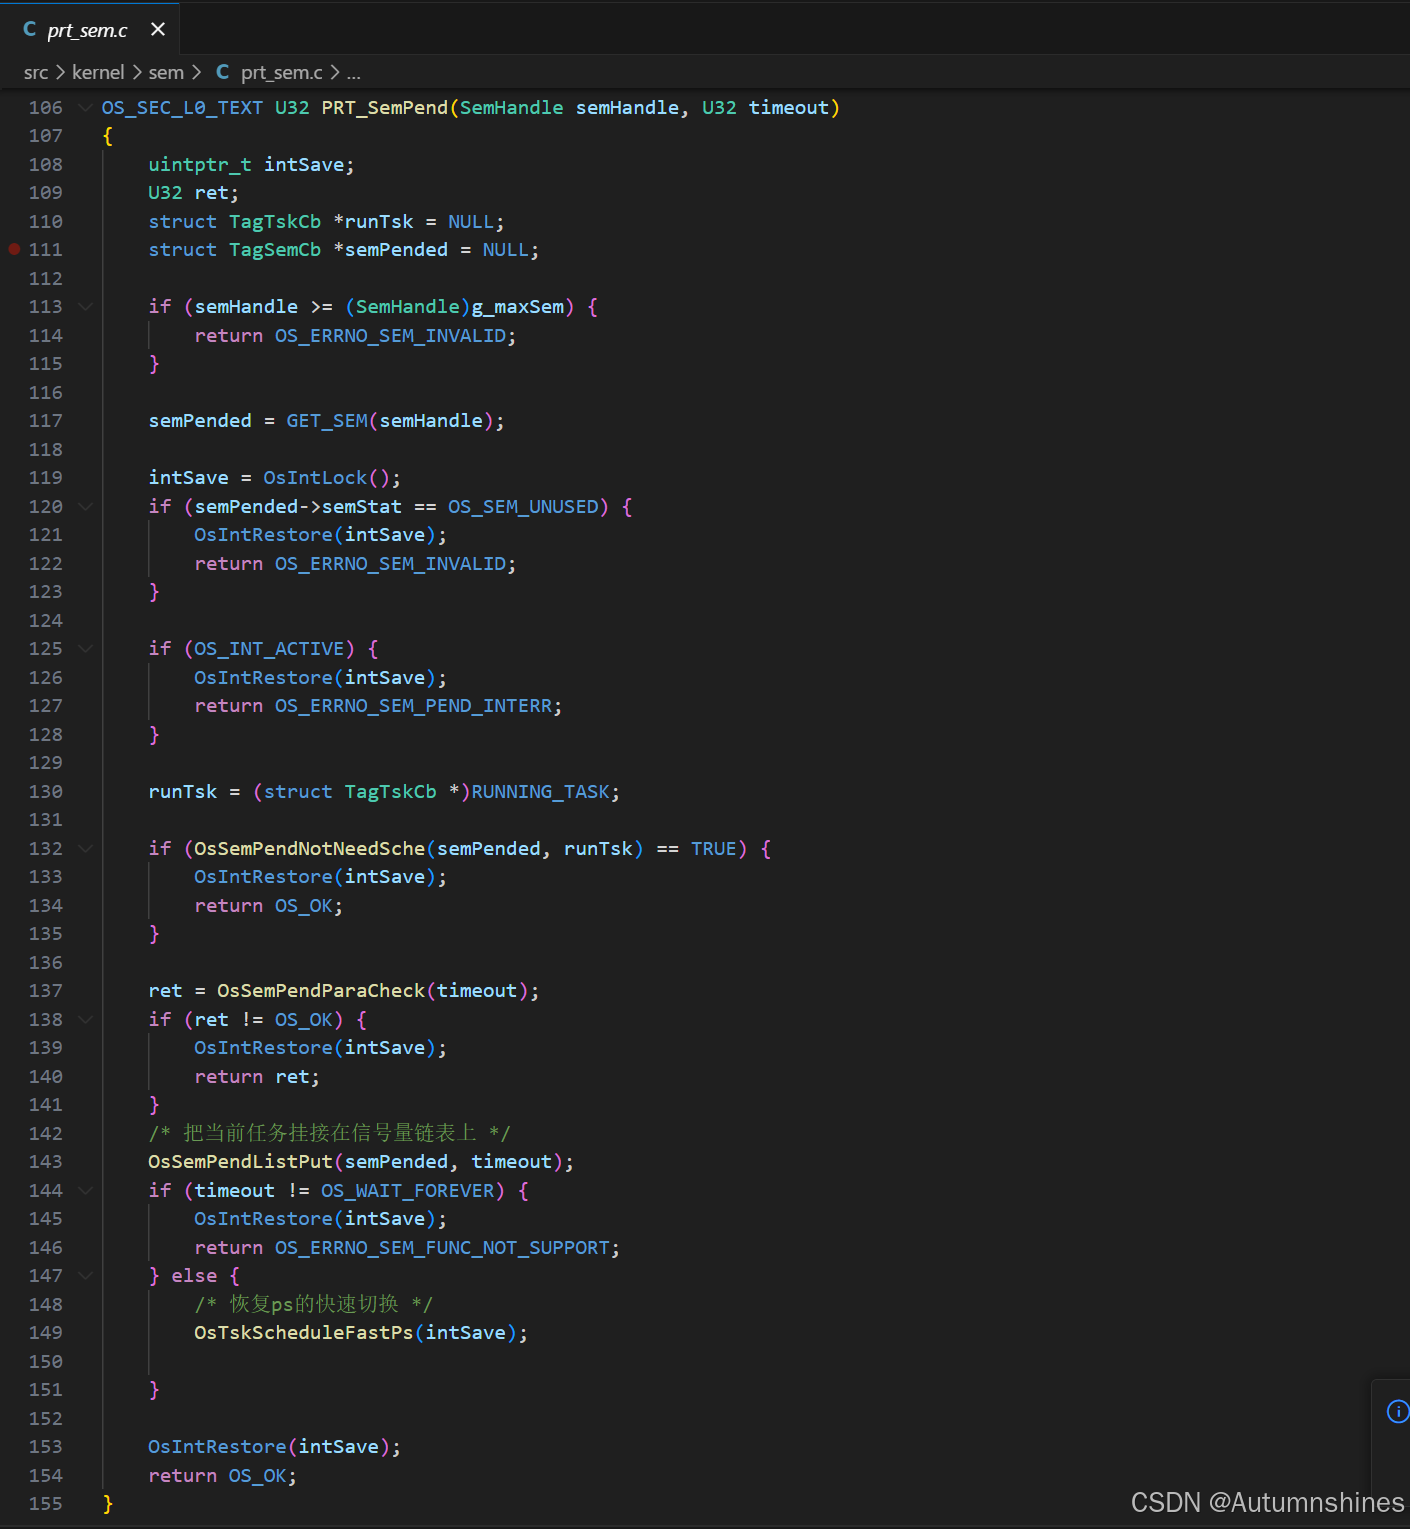Click line number 130 in the gutter

click(x=45, y=791)
